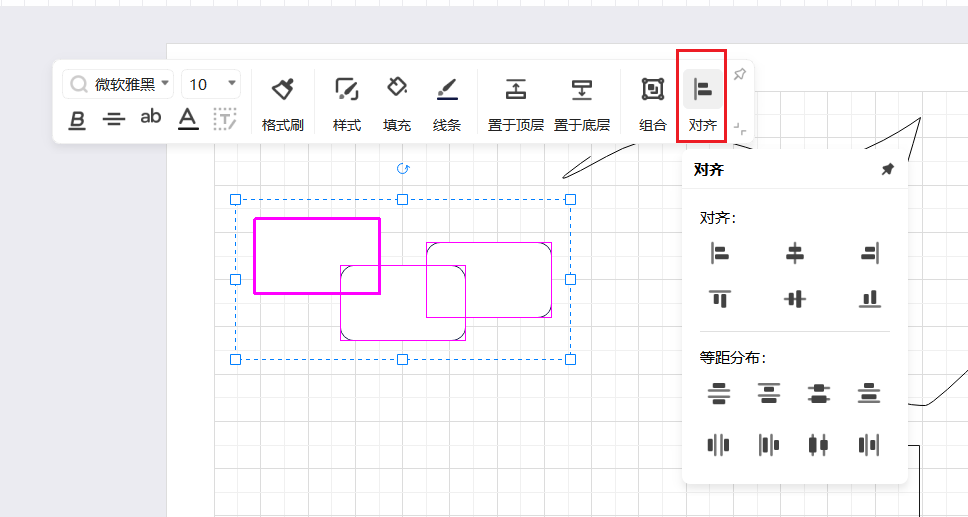Open the 线条 line color tool
The width and height of the screenshot is (968, 517).
pyautogui.click(x=447, y=90)
